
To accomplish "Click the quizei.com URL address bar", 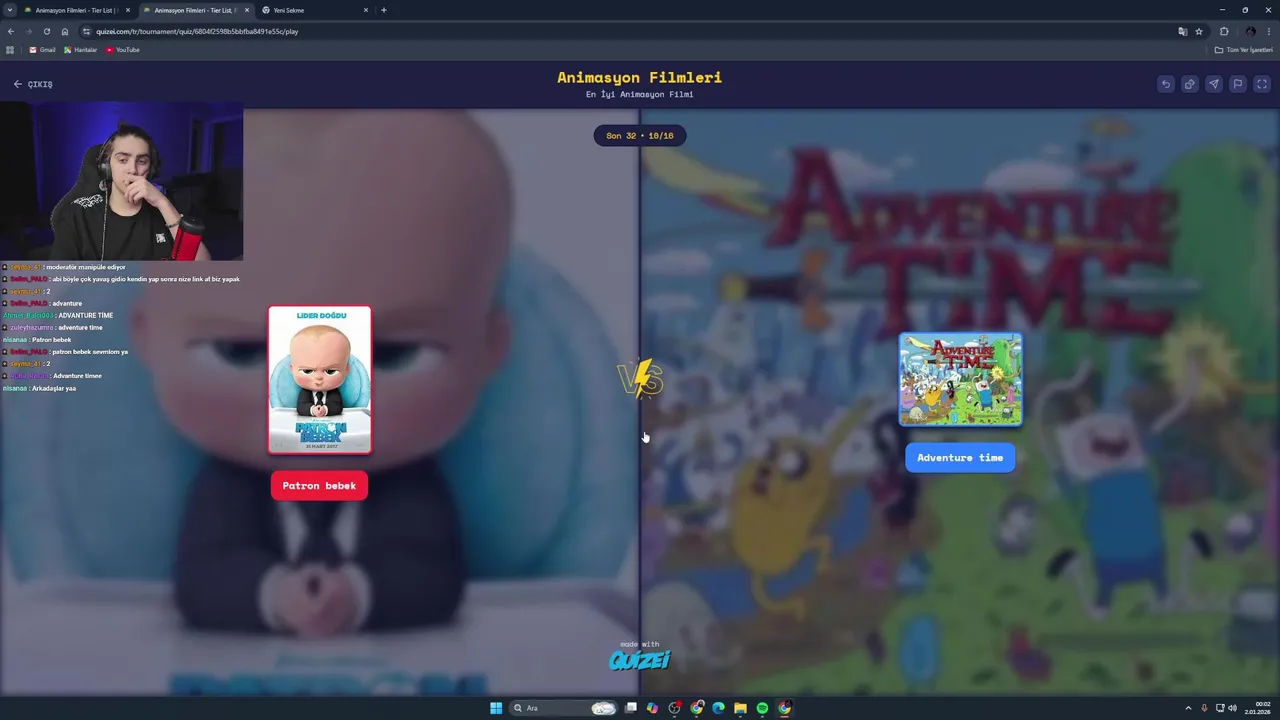I will pos(197,31).
